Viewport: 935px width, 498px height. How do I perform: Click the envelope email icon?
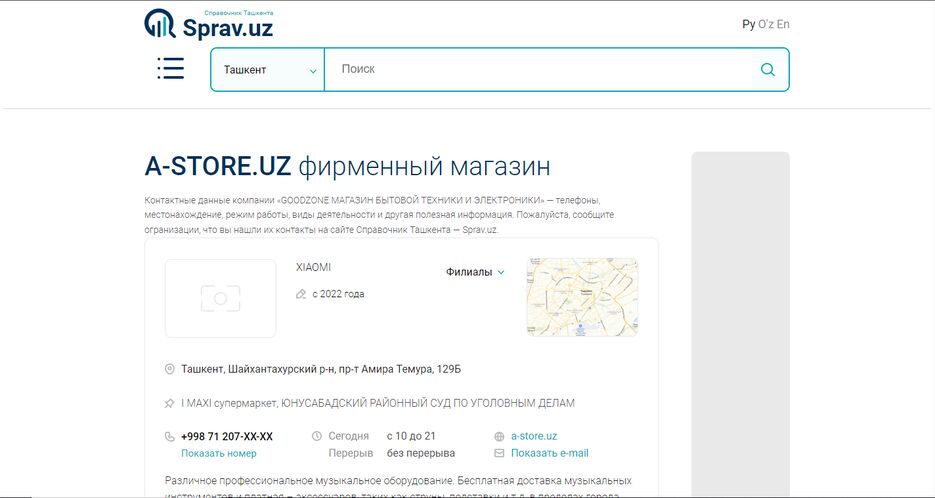pyautogui.click(x=499, y=453)
